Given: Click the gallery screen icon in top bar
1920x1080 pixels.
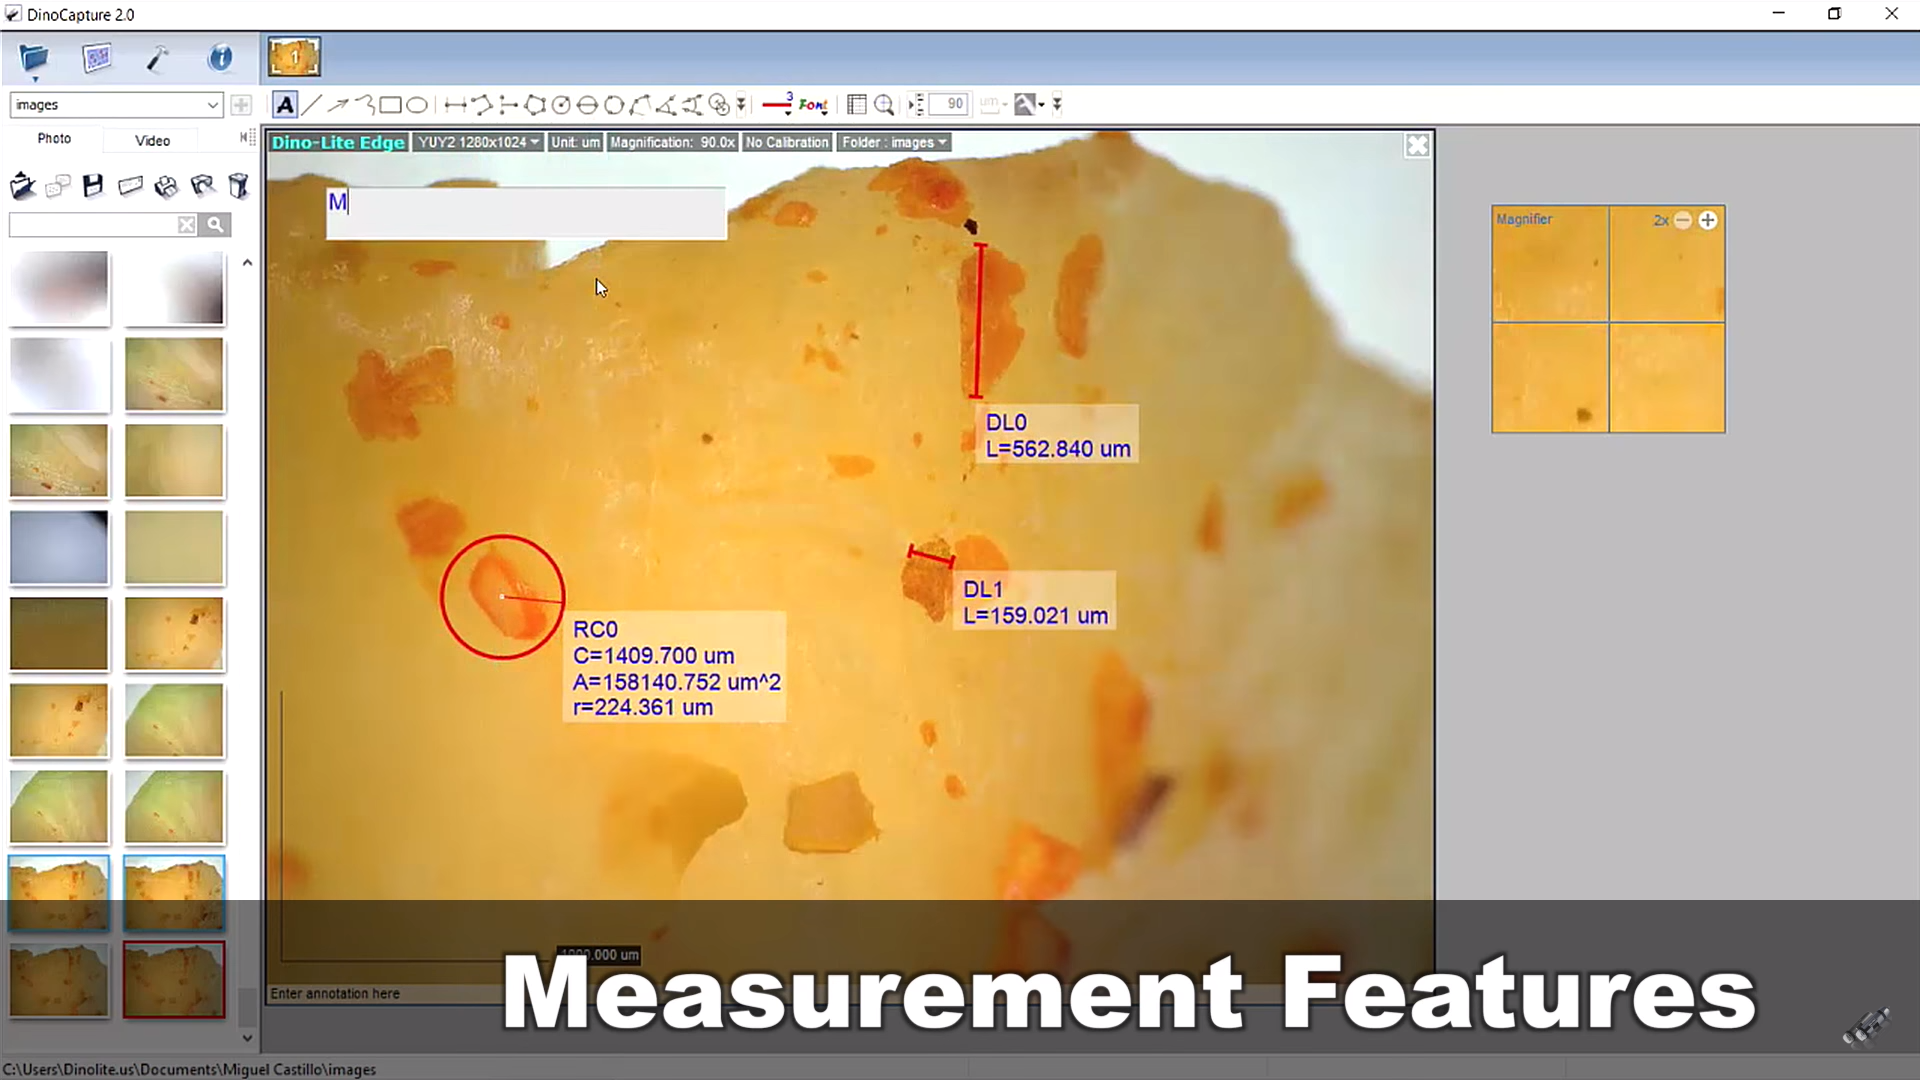Looking at the screenshot, I should point(97,58).
